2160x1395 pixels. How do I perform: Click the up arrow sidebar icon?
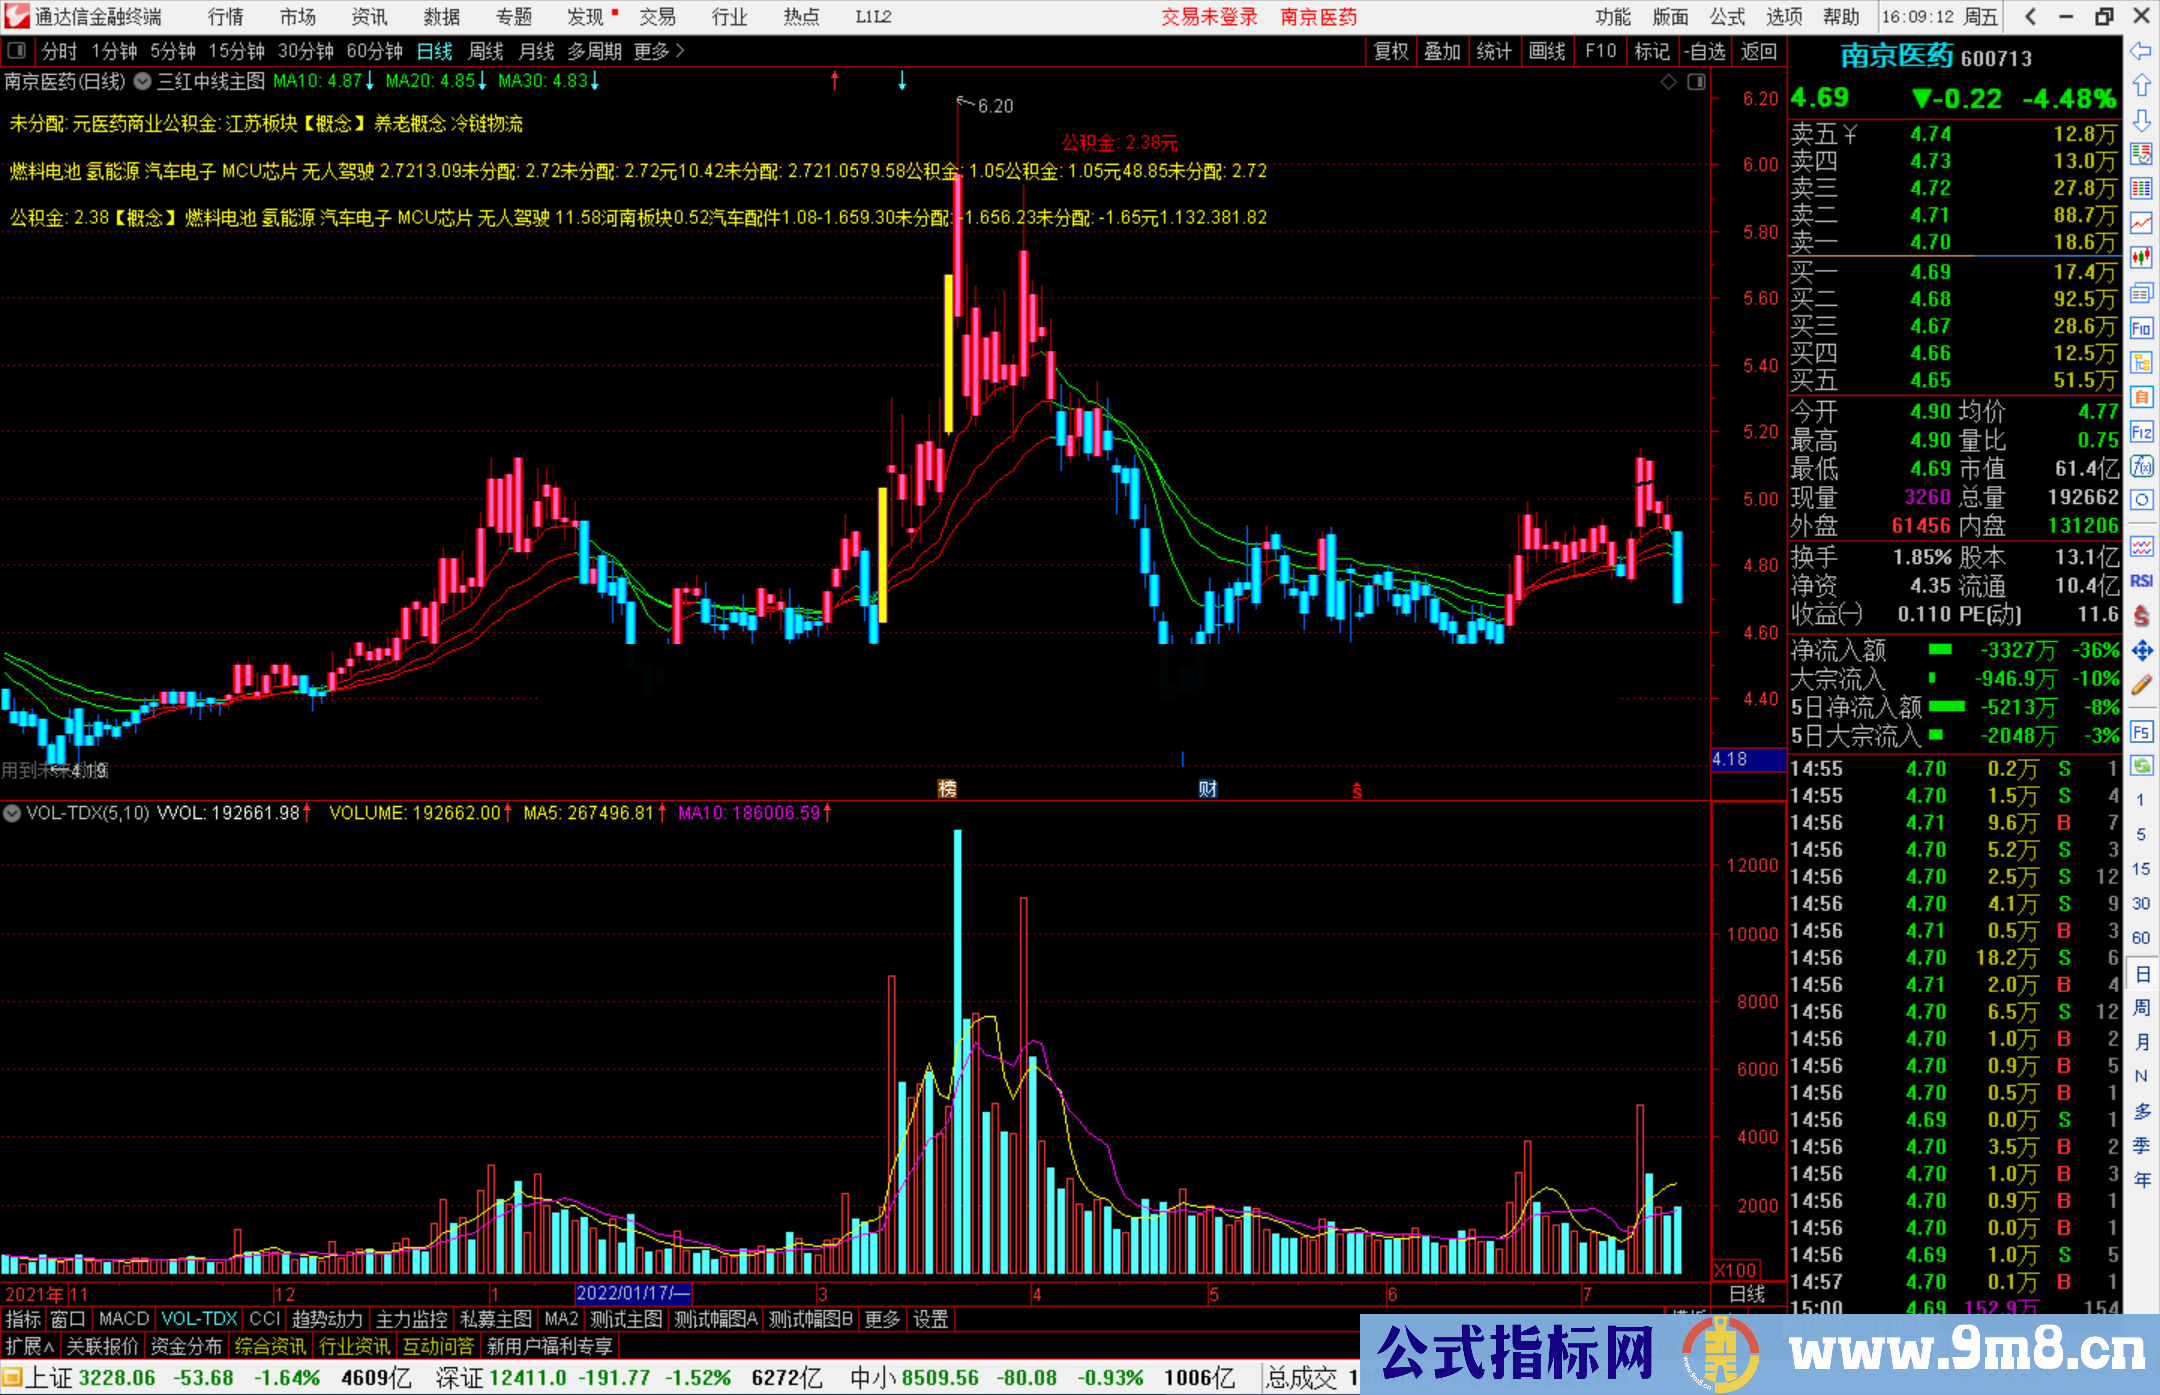pyautogui.click(x=2140, y=86)
